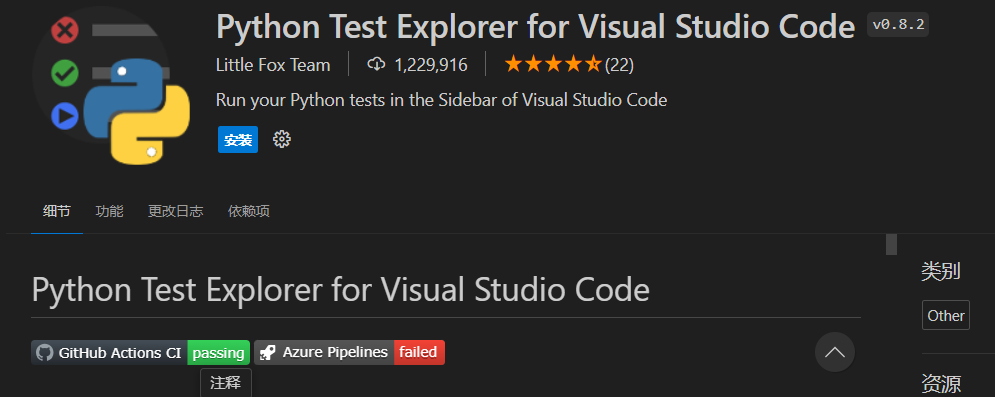
Task: Click the vertical scrollbar thumb
Action: tap(892, 244)
